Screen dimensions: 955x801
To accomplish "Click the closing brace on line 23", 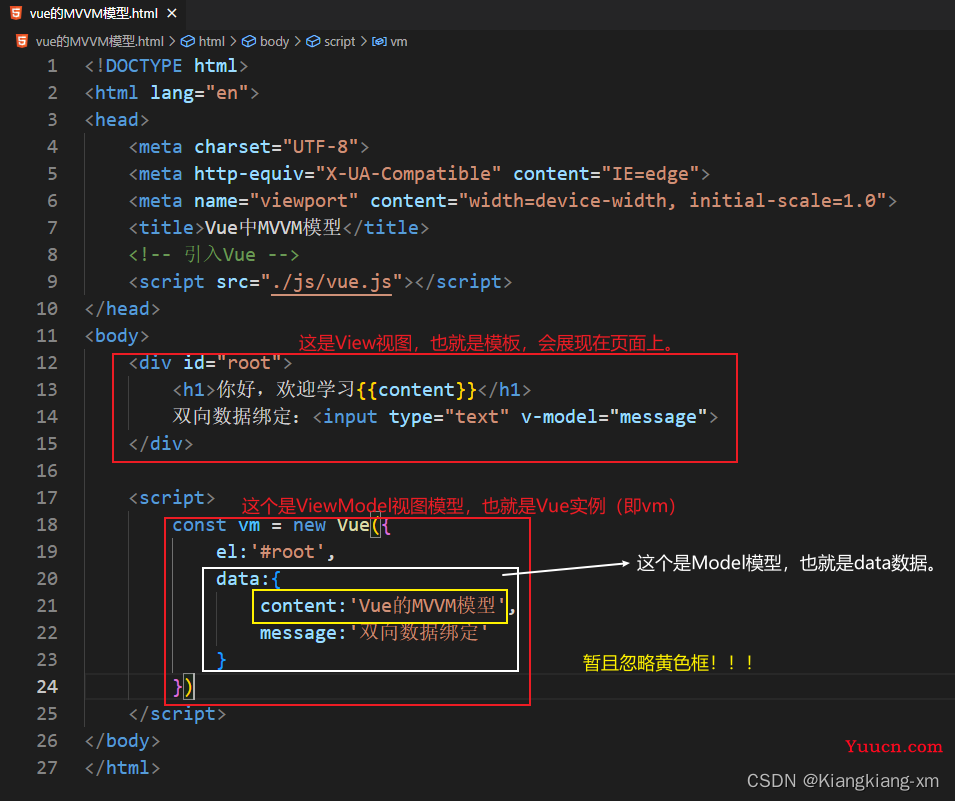I will [x=222, y=660].
